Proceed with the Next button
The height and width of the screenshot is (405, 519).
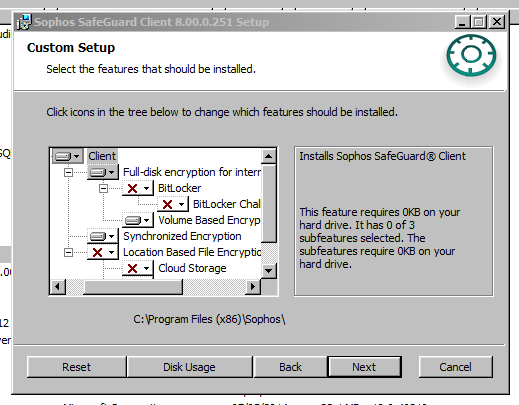click(x=364, y=367)
